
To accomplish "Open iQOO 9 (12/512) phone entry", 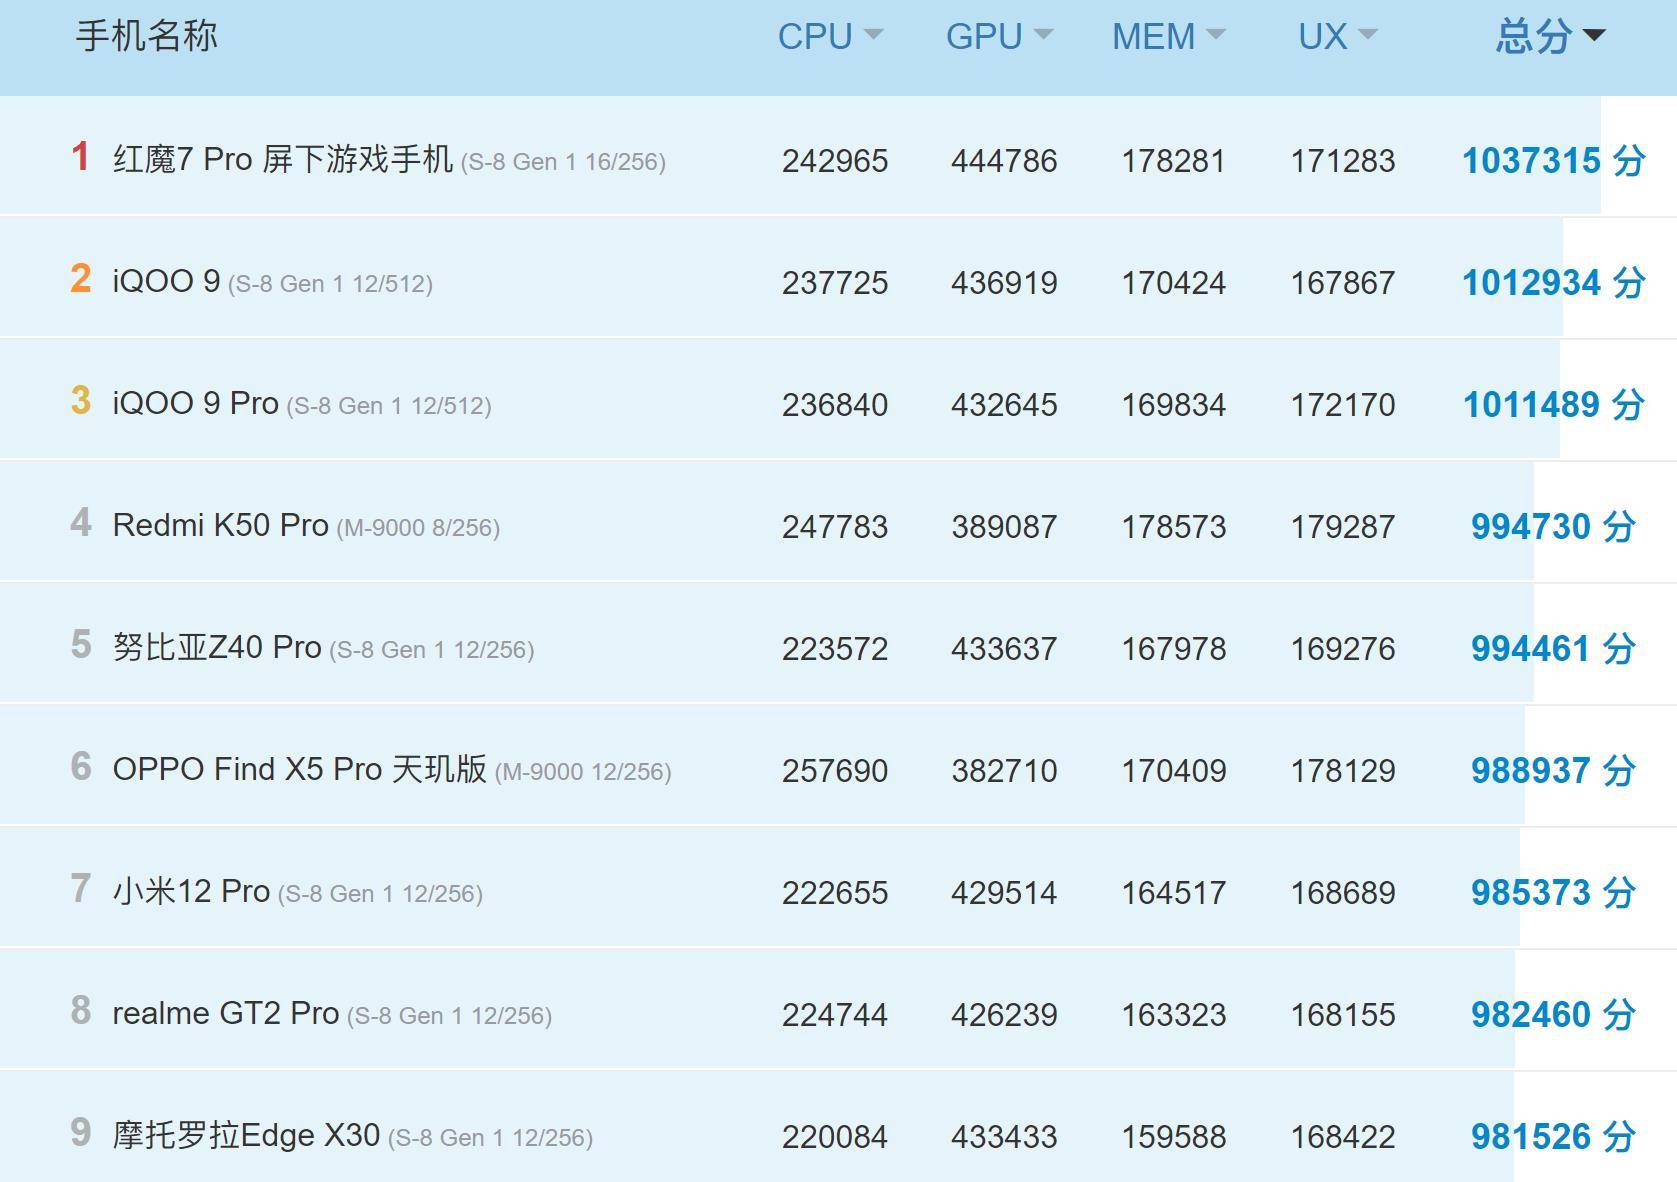I will pyautogui.click(x=166, y=281).
